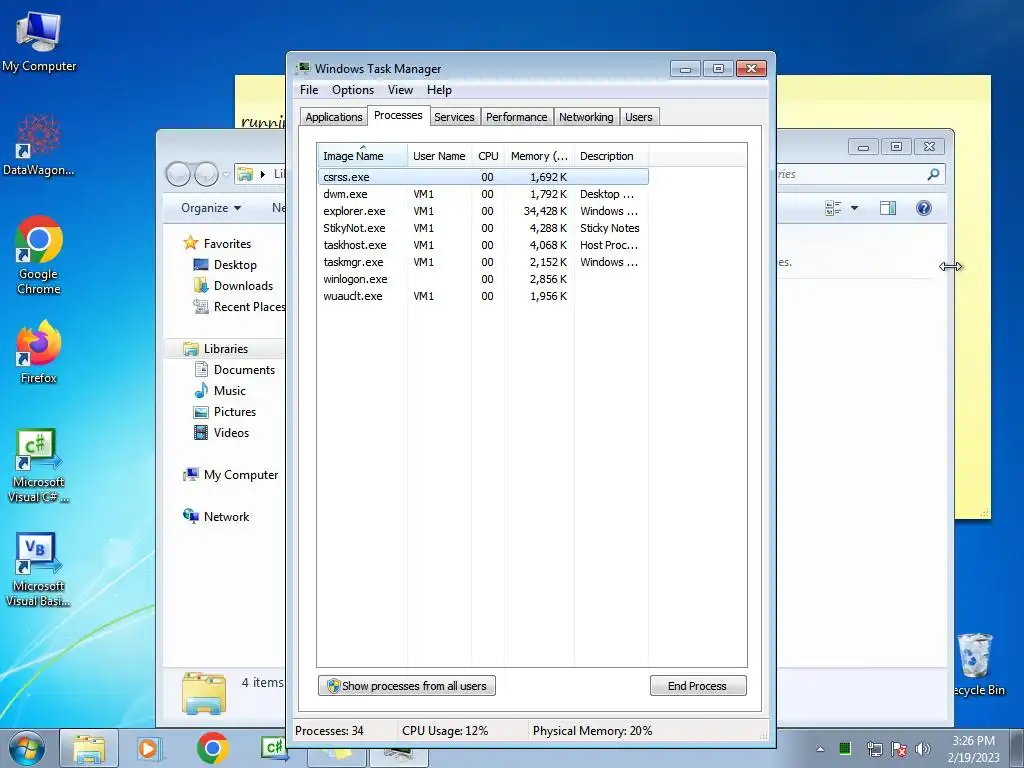Open the Options menu in Task Manager
Viewport: 1024px width, 768px height.
[353, 90]
